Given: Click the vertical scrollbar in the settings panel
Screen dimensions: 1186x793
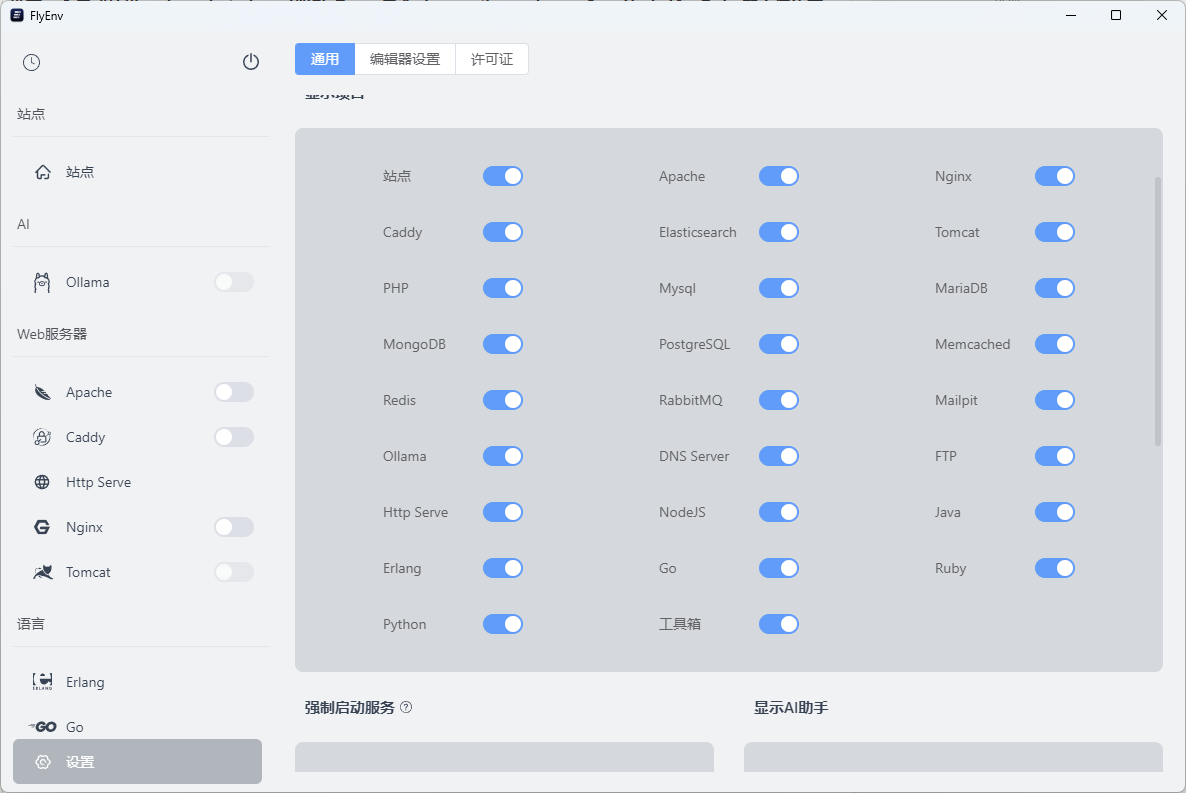Looking at the screenshot, I should click(x=1157, y=312).
